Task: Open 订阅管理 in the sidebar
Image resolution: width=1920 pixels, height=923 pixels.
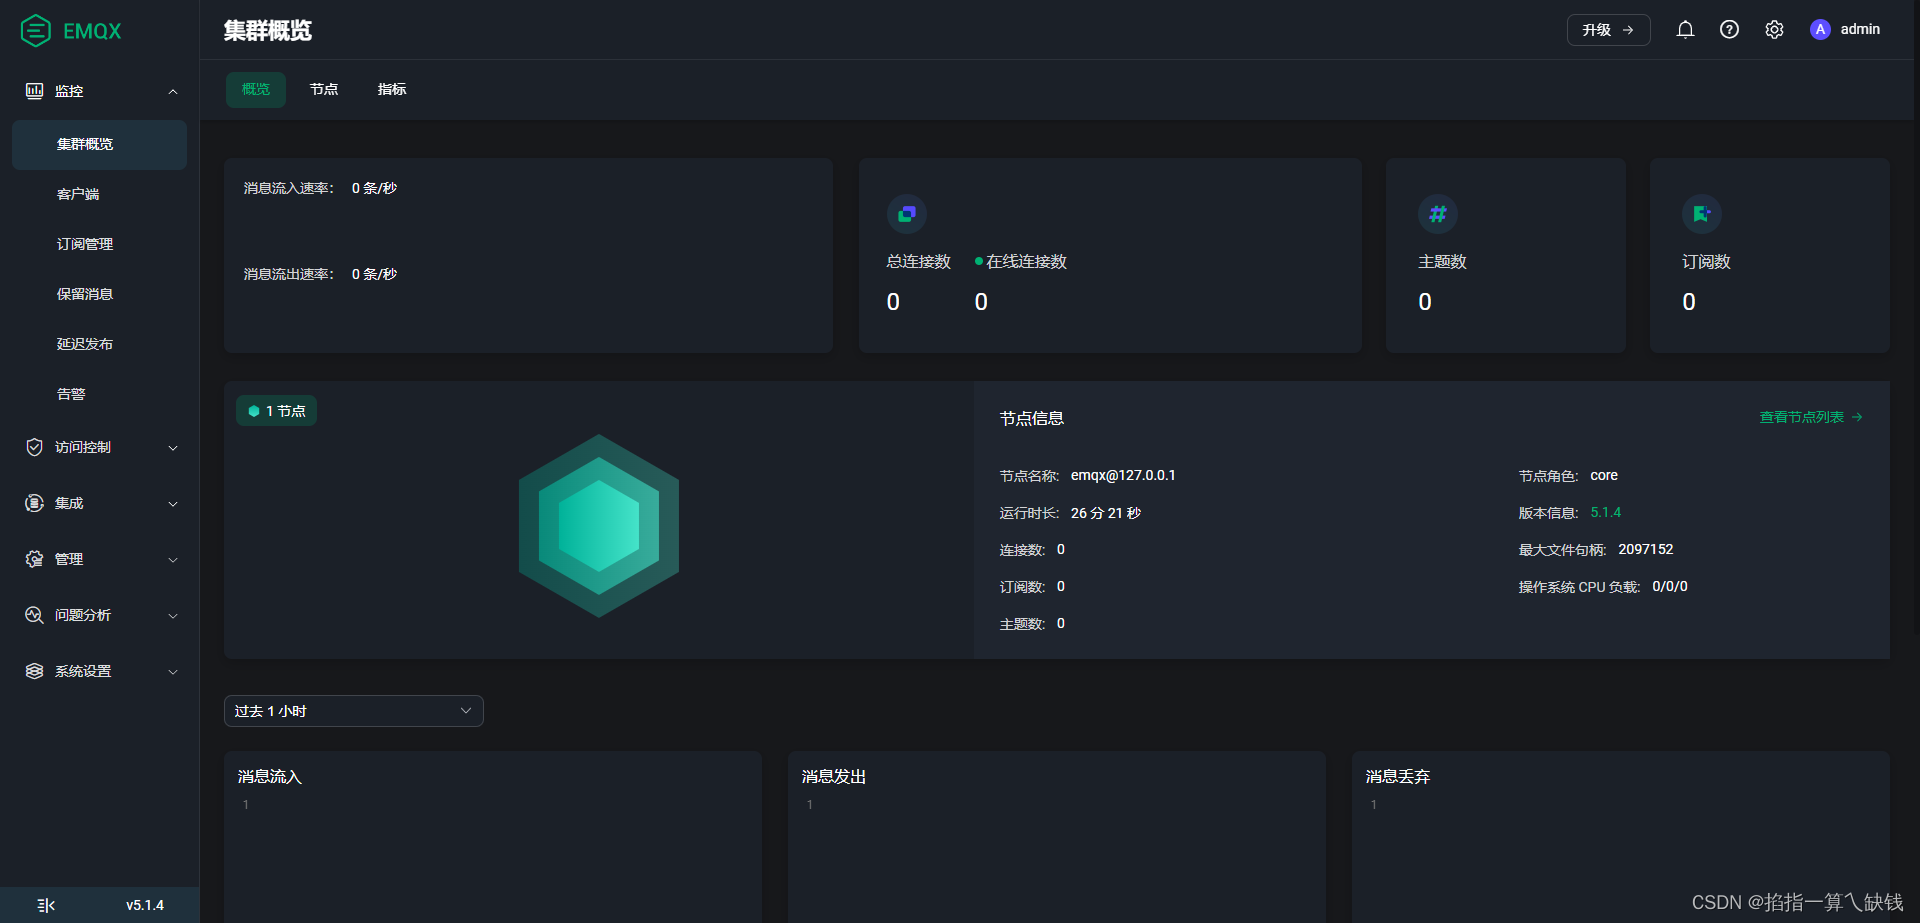Action: click(99, 244)
